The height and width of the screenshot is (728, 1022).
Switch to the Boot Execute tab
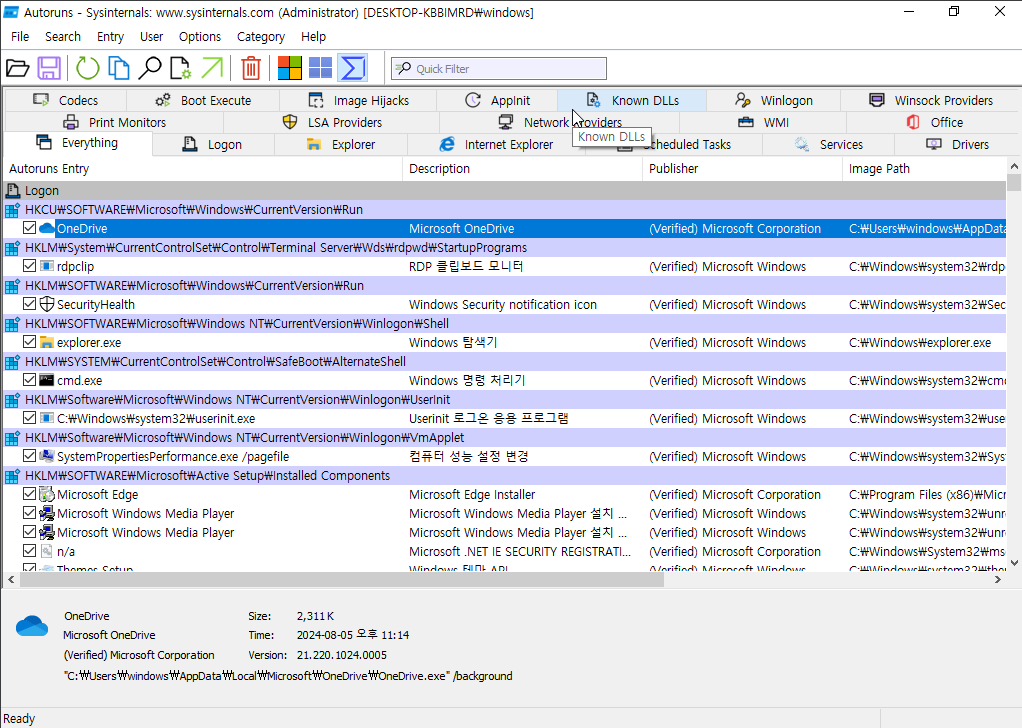point(203,100)
